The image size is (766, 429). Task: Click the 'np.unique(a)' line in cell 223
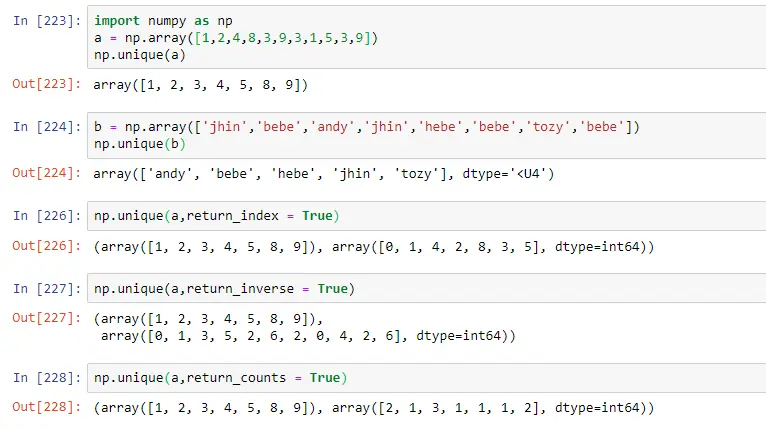coord(140,55)
